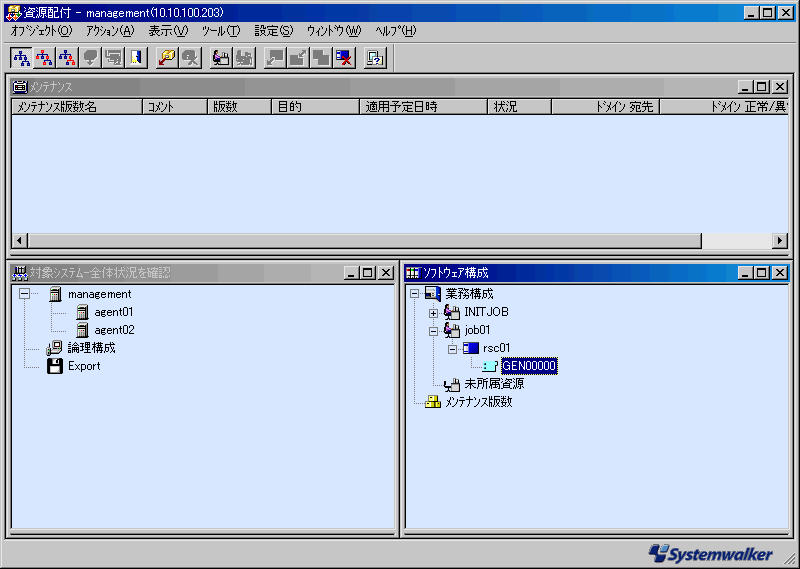Minimize the 対象システム panel
This screenshot has height=569, width=800.
pos(350,273)
